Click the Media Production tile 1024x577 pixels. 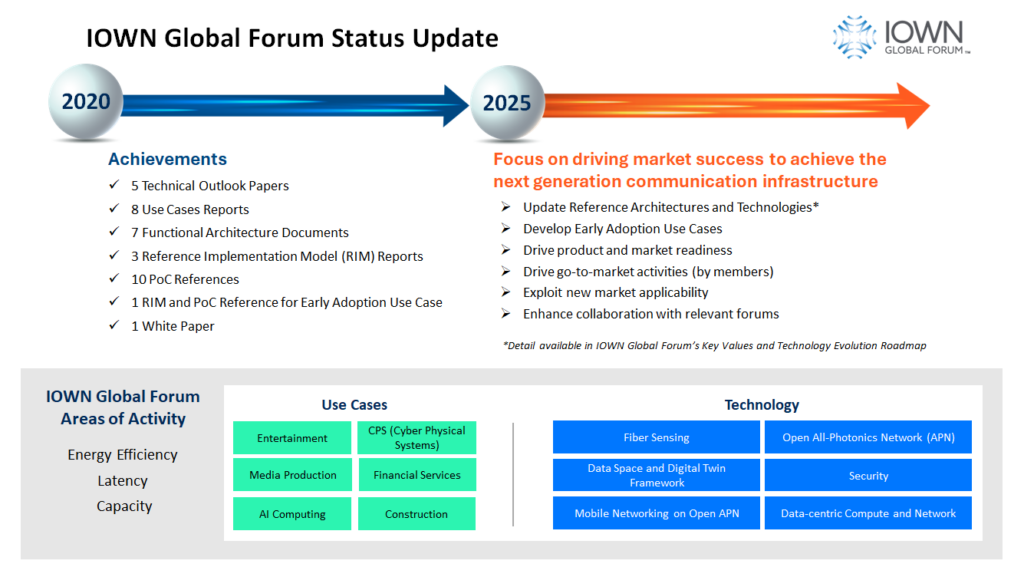click(x=291, y=475)
